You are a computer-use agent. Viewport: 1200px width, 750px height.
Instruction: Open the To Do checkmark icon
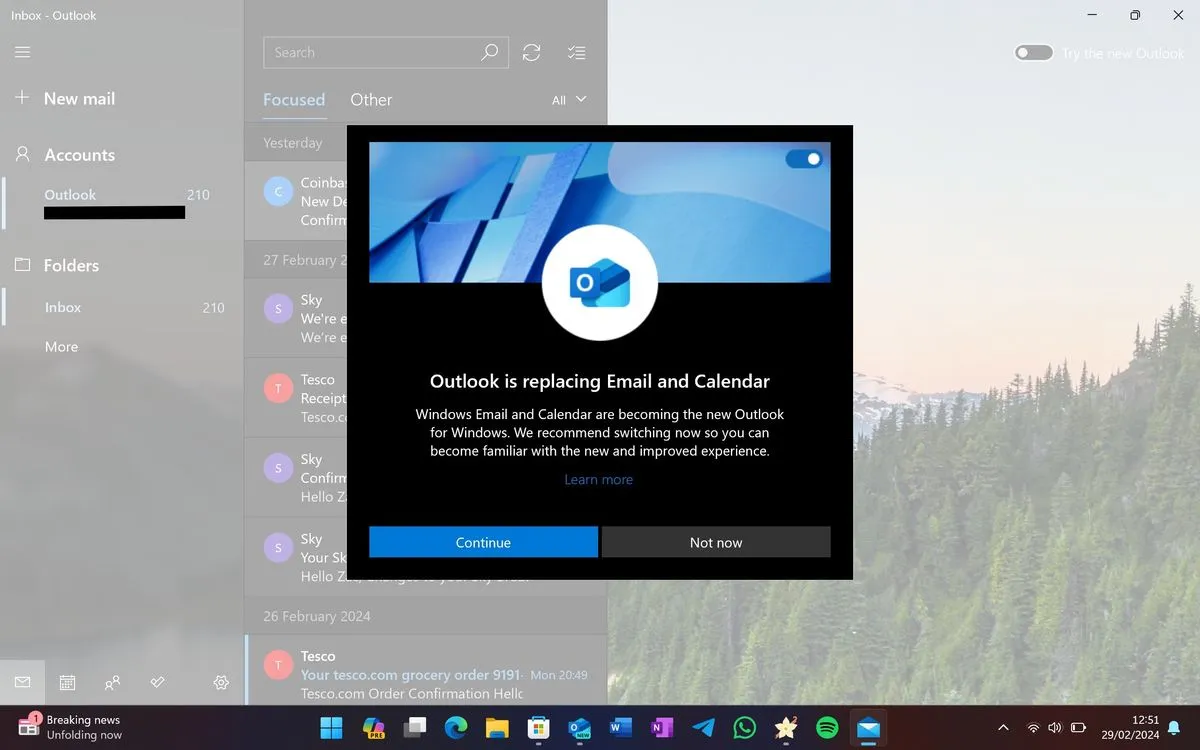(x=157, y=682)
